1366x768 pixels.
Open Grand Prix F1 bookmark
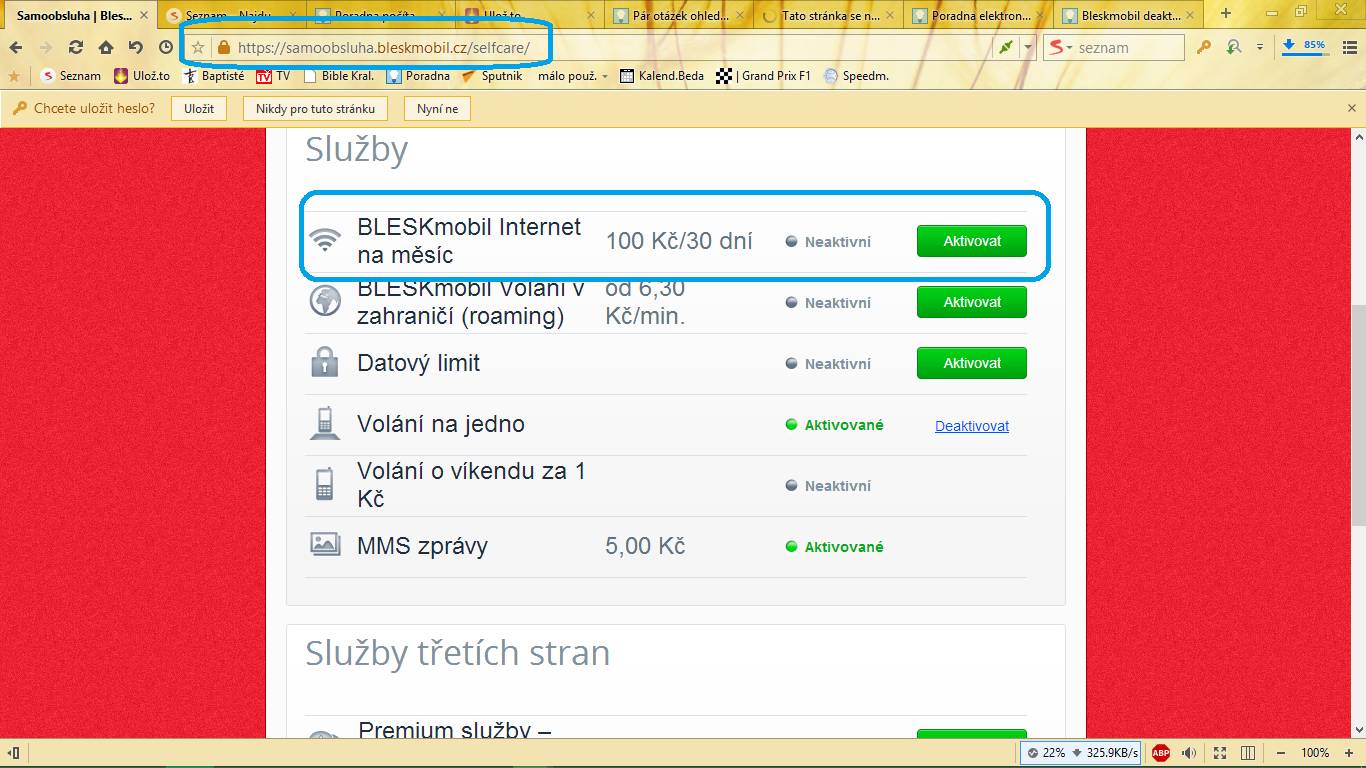(764, 76)
